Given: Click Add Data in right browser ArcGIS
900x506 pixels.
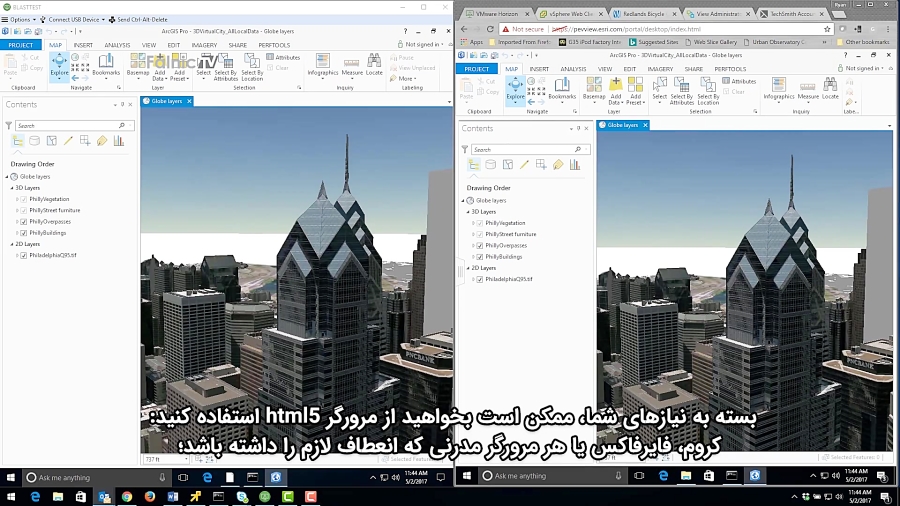Looking at the screenshot, I should point(615,91).
